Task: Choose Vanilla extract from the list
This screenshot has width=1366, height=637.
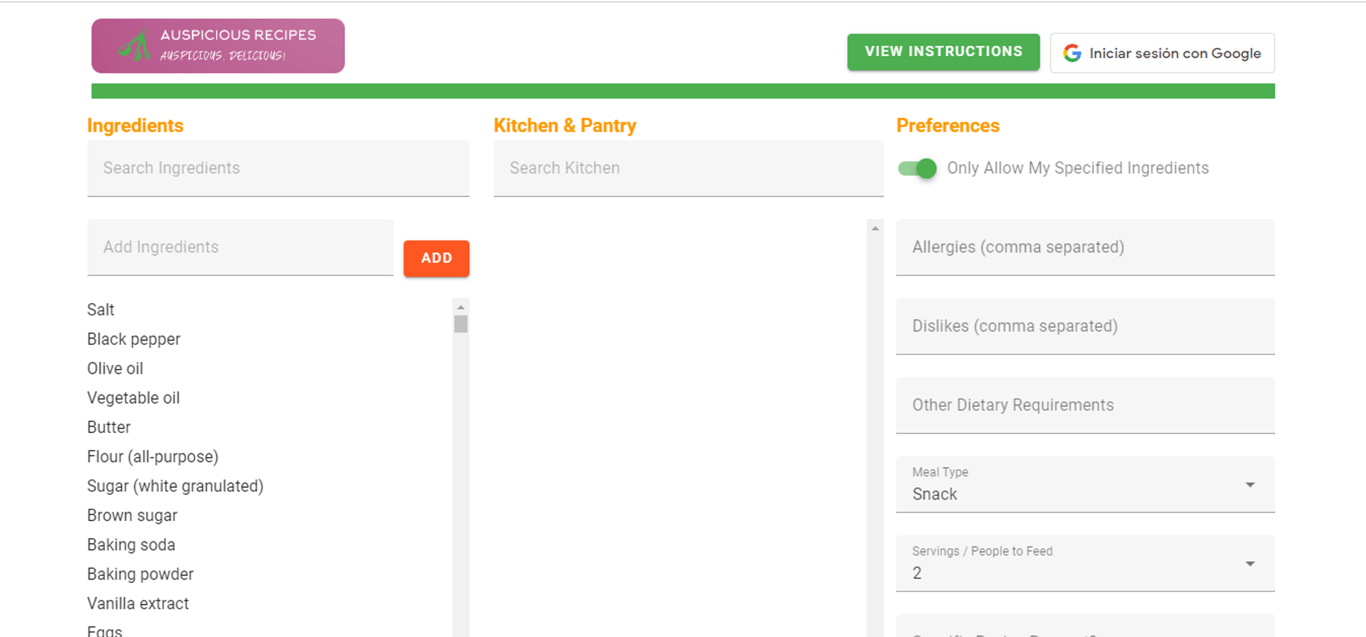Action: click(x=138, y=604)
